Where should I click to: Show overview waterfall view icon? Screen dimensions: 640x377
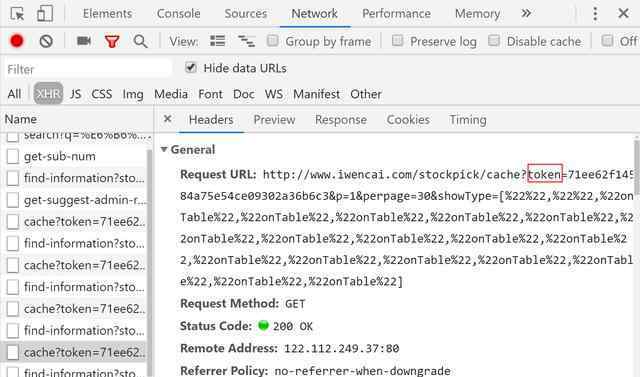[x=247, y=41]
